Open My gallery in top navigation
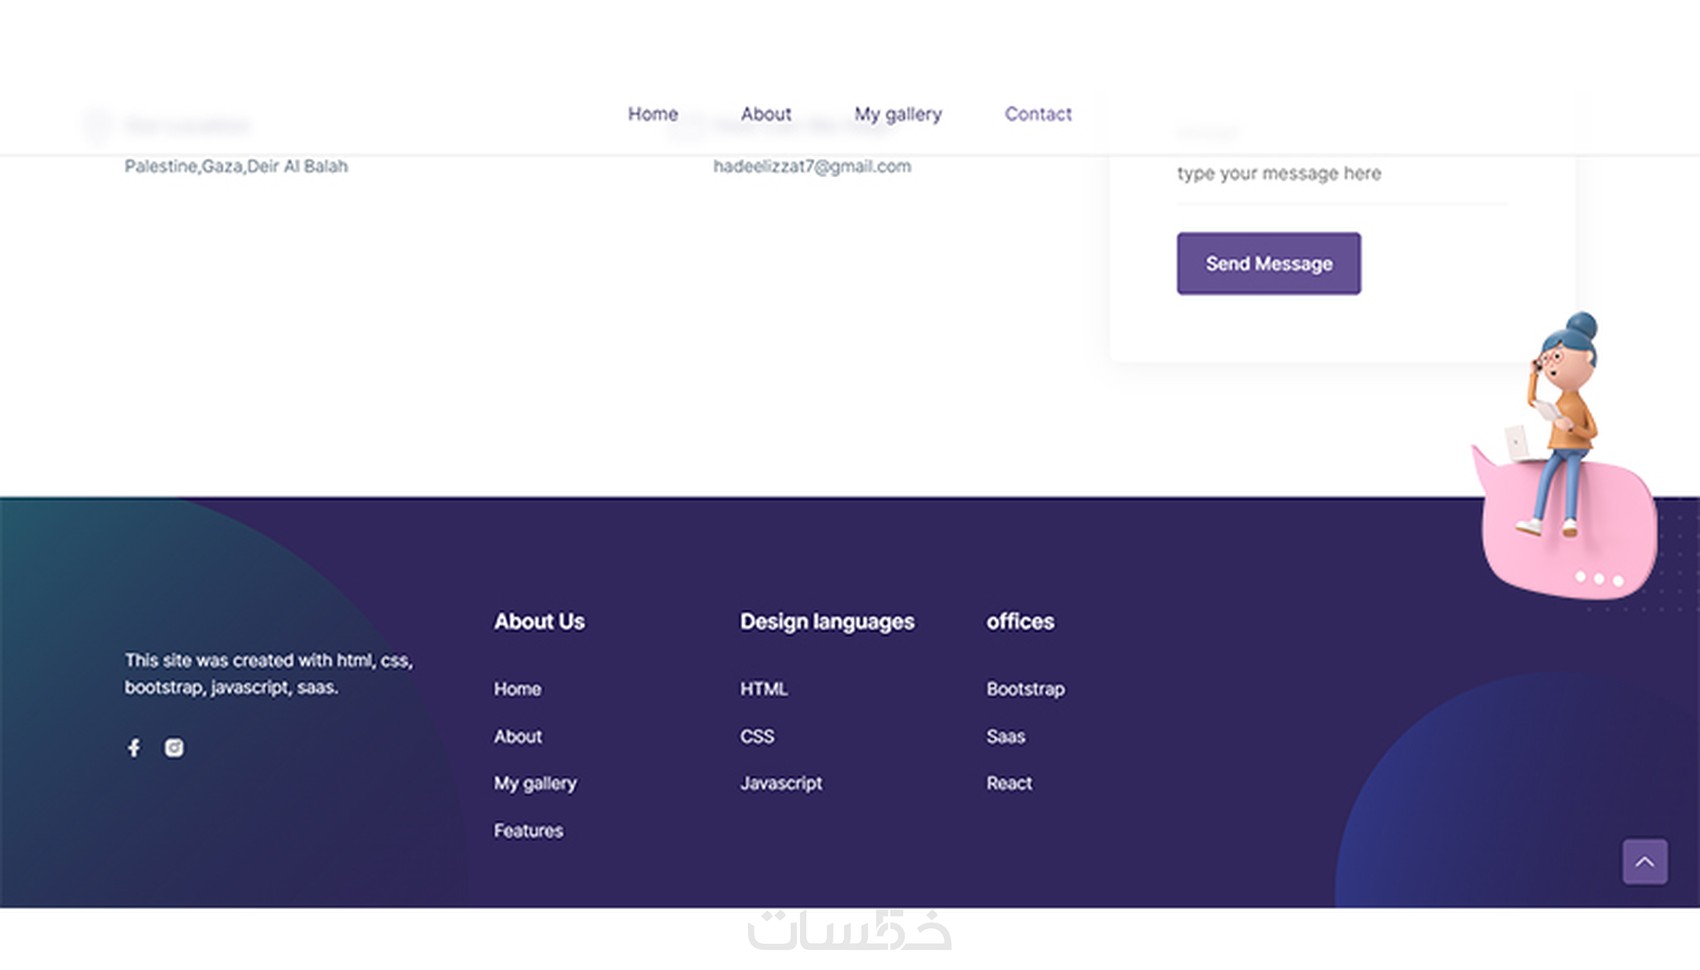The width and height of the screenshot is (1700, 970). [898, 114]
